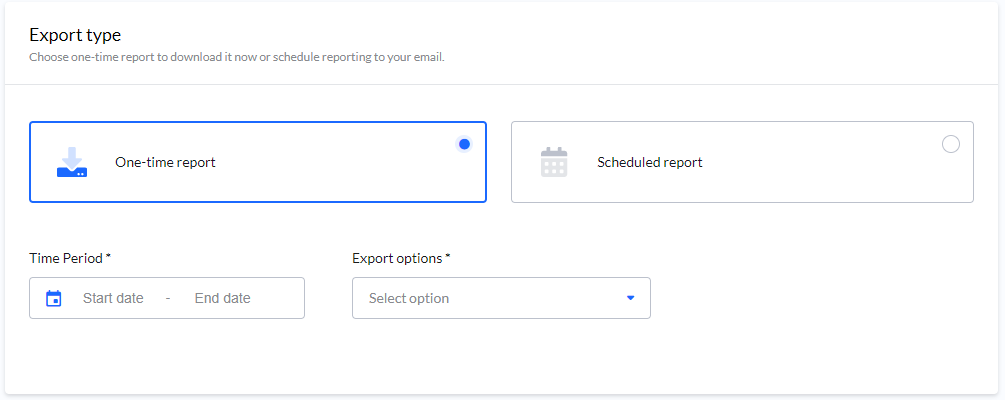Expand the Export options dropdown arrow
This screenshot has width=1005, height=400.
630,298
